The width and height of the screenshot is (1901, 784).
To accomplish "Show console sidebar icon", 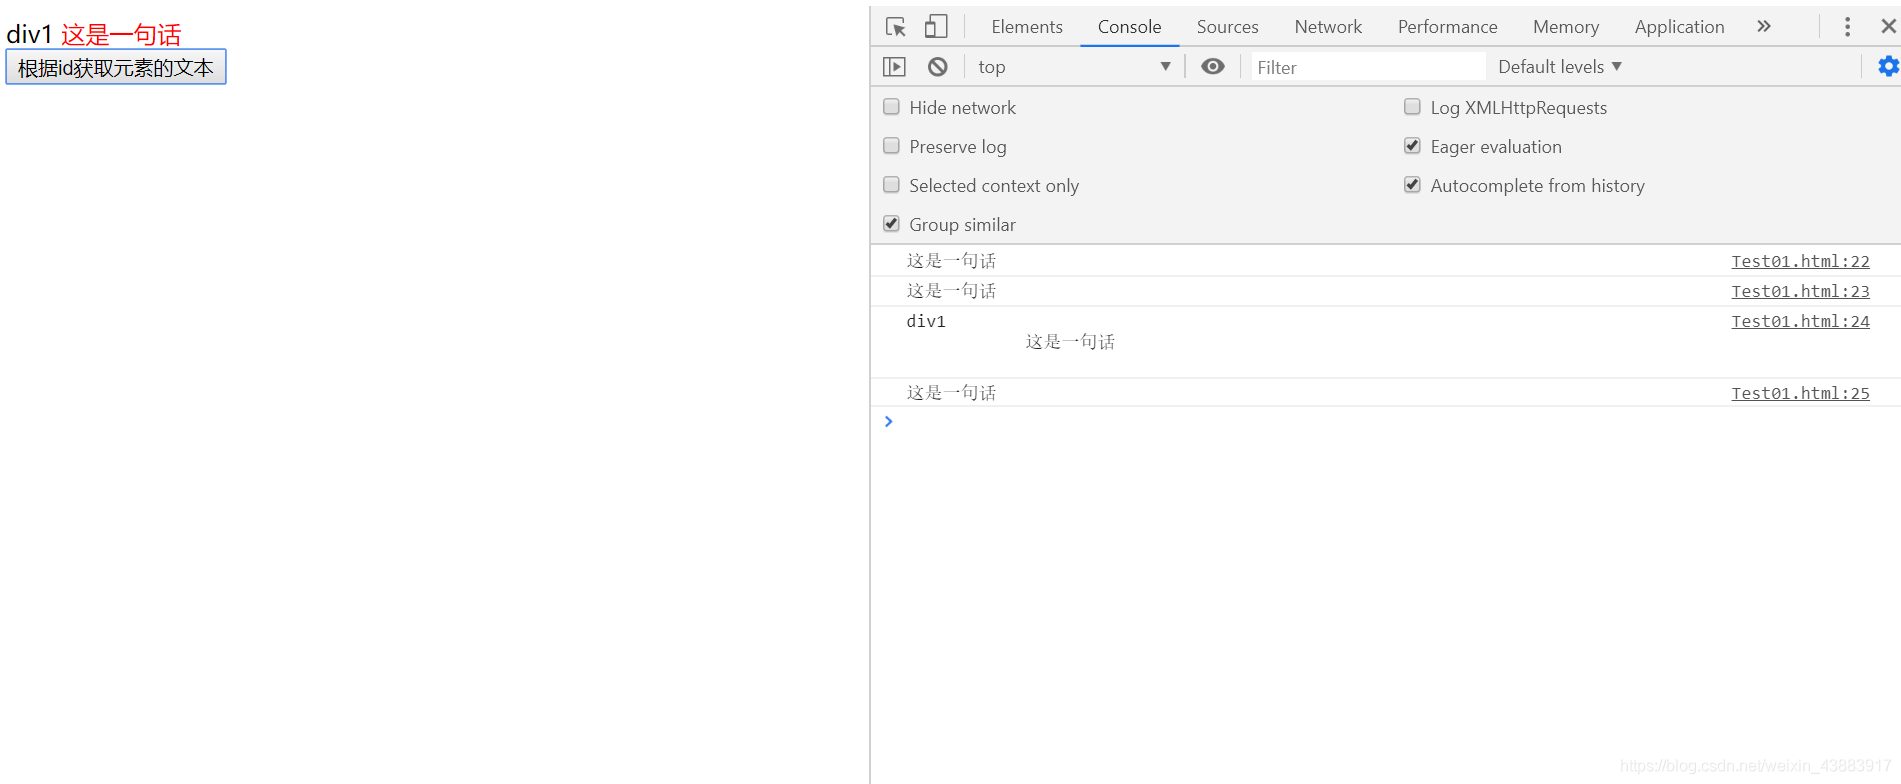I will [894, 67].
